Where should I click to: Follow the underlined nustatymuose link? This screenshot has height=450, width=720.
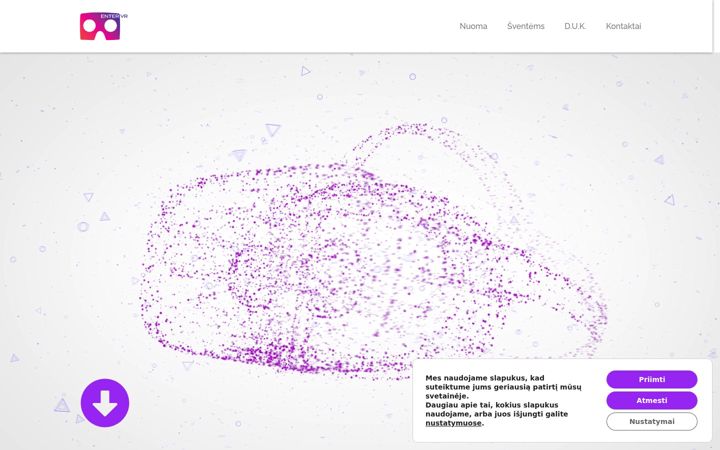453,423
